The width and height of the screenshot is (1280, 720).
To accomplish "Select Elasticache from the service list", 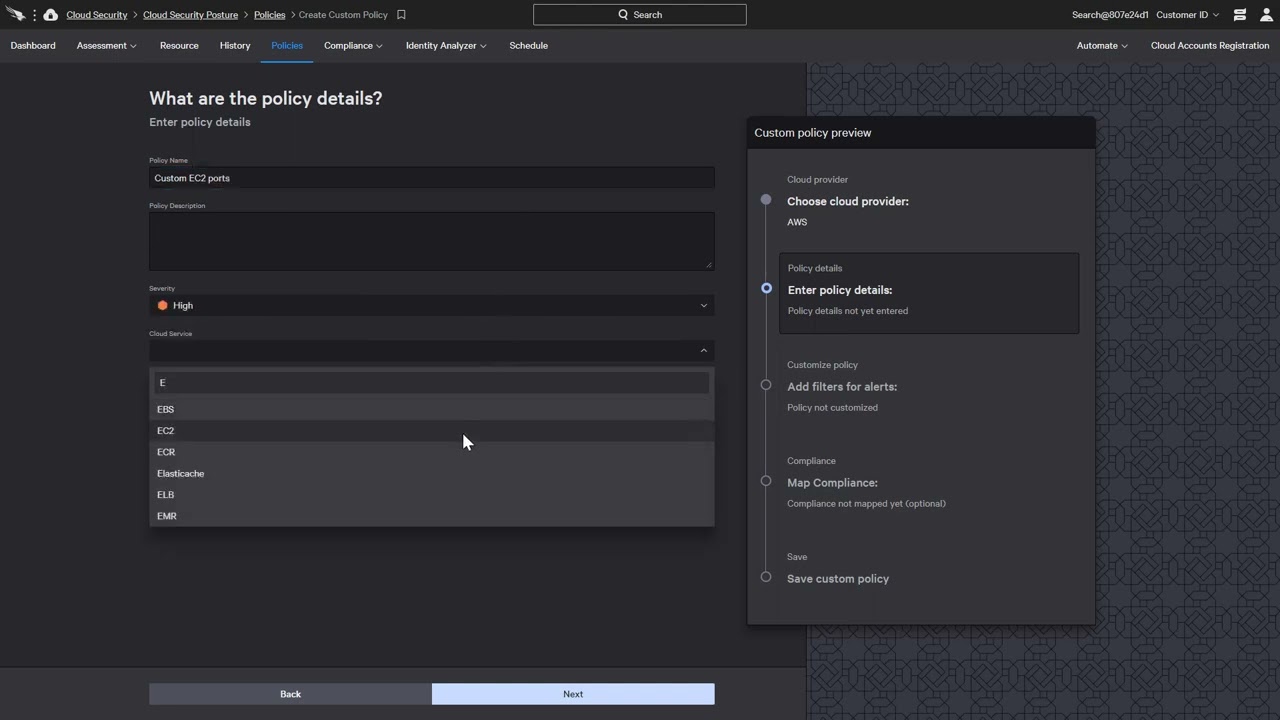I will coord(432,473).
